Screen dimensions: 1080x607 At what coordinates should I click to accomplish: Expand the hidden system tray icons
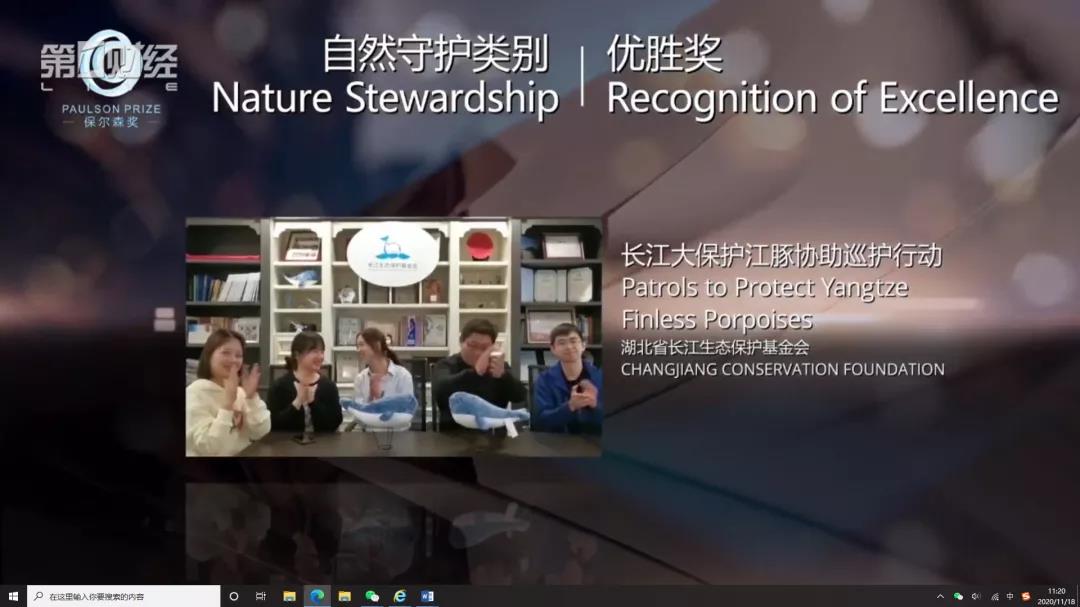coord(940,596)
